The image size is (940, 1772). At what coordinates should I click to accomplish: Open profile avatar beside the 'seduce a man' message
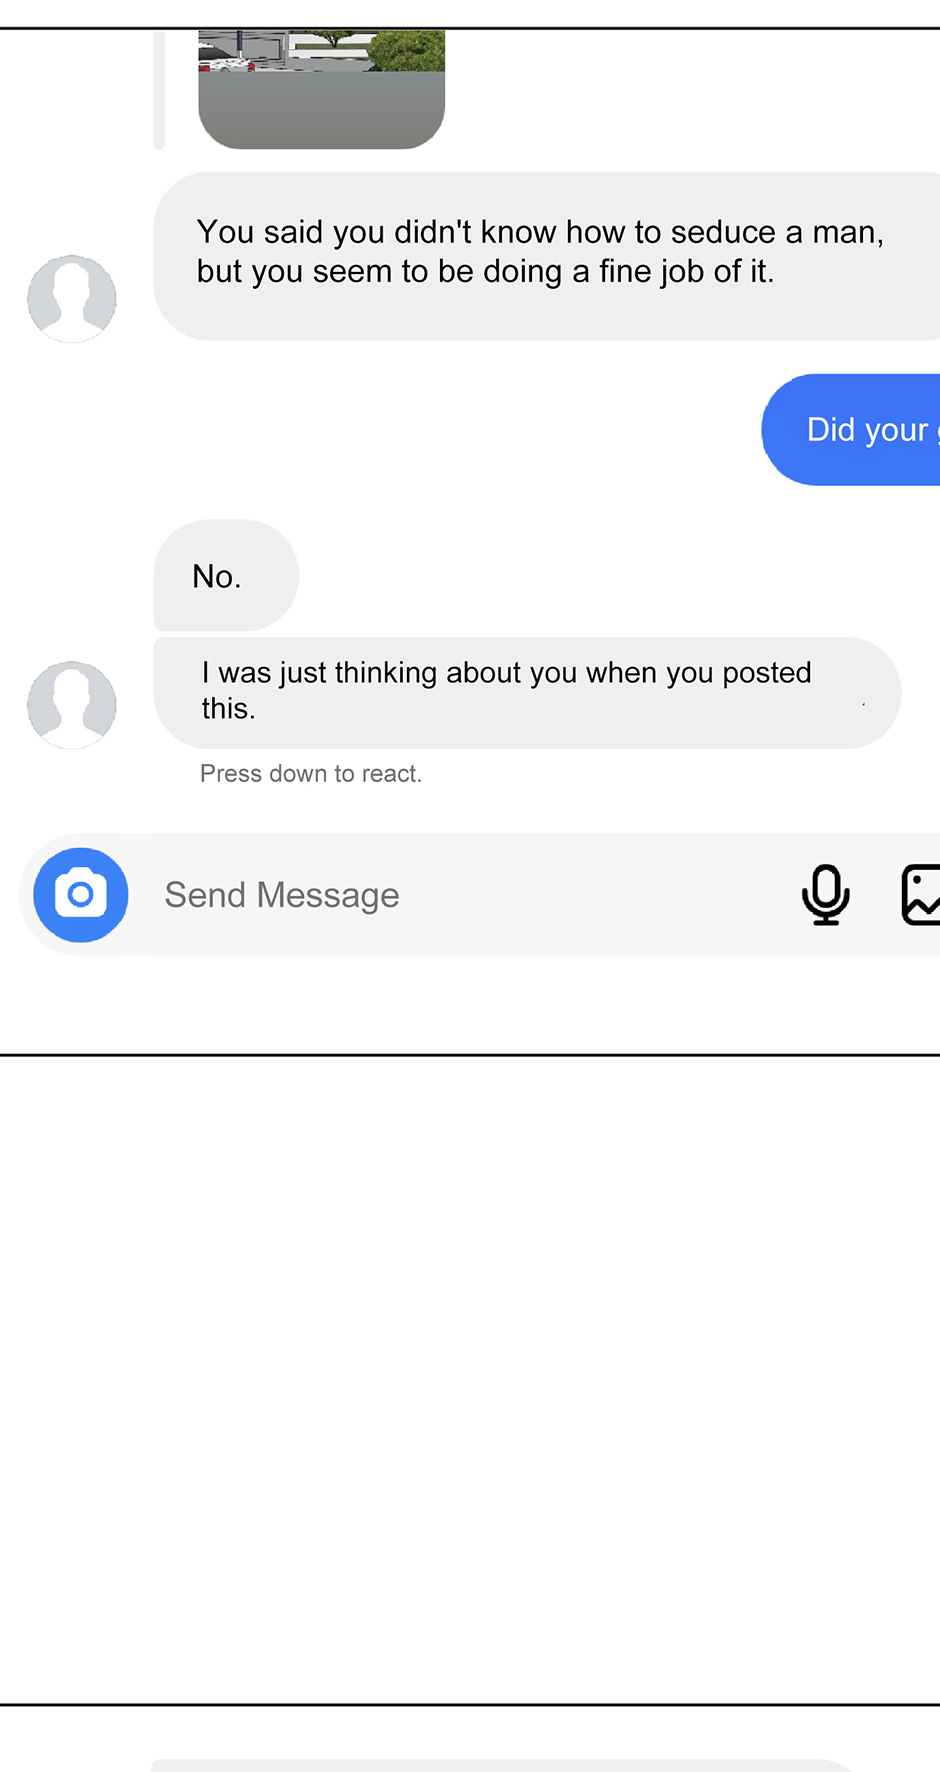tap(71, 298)
